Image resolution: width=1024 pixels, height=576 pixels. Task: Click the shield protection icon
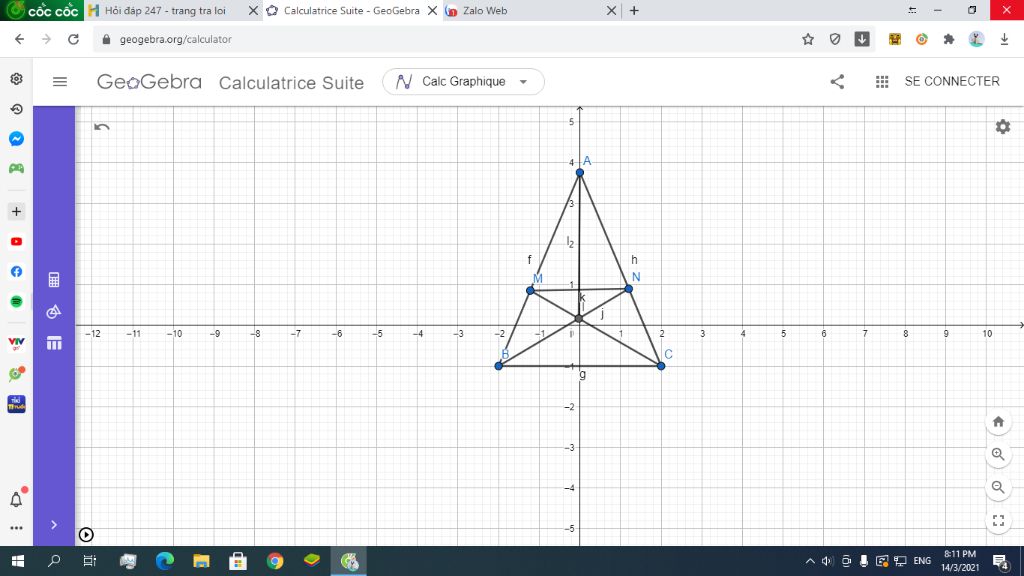(x=835, y=39)
